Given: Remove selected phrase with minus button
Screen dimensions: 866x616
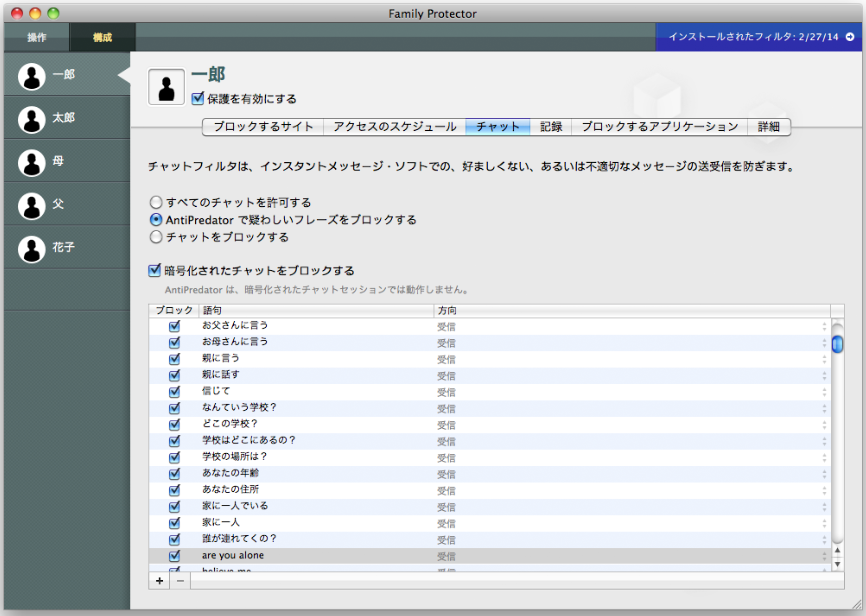Looking at the screenshot, I should 180,581.
